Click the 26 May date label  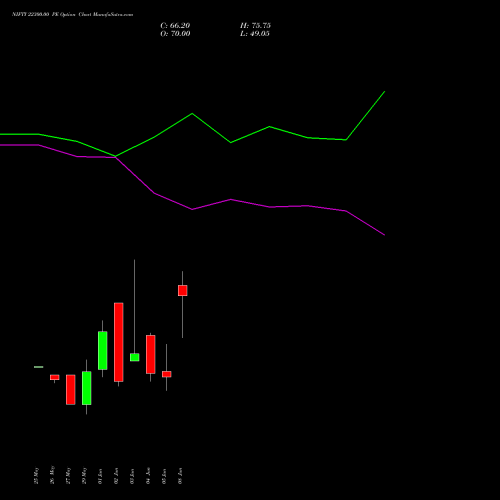(52, 475)
